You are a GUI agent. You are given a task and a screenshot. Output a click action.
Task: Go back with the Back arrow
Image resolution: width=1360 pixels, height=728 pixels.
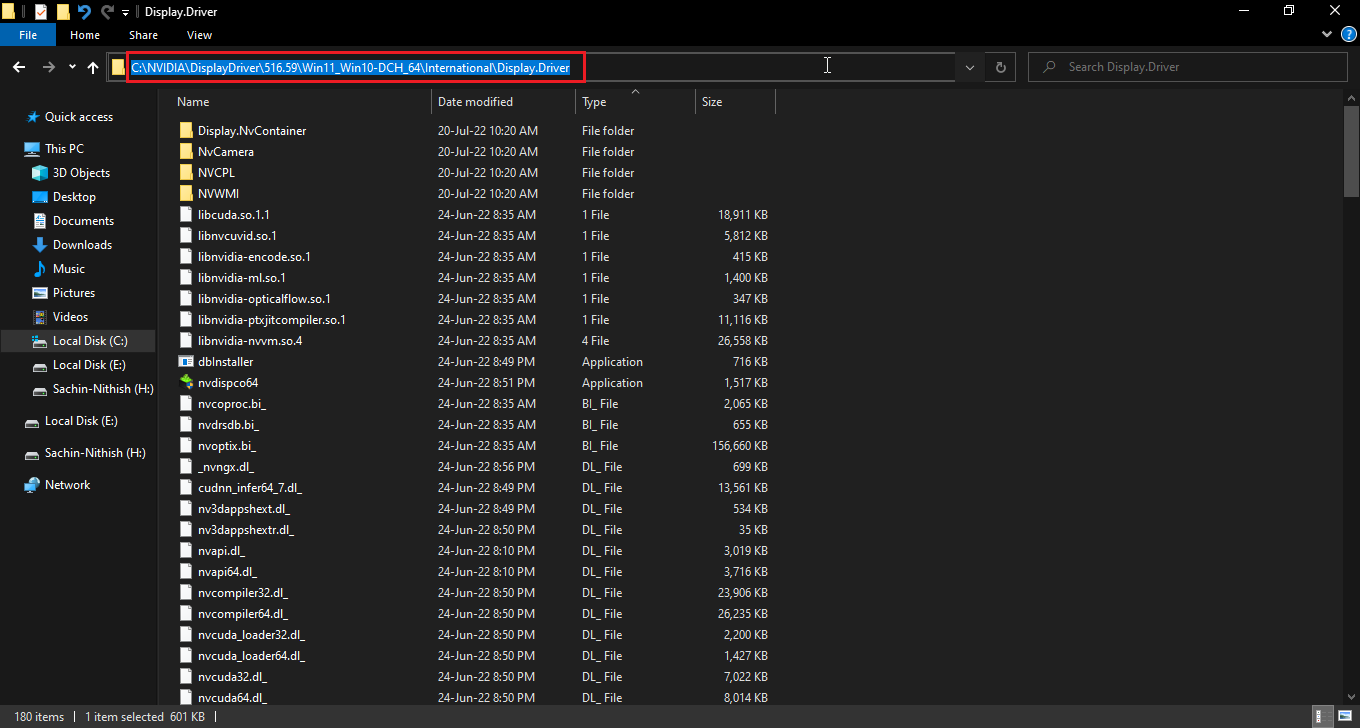pos(19,67)
